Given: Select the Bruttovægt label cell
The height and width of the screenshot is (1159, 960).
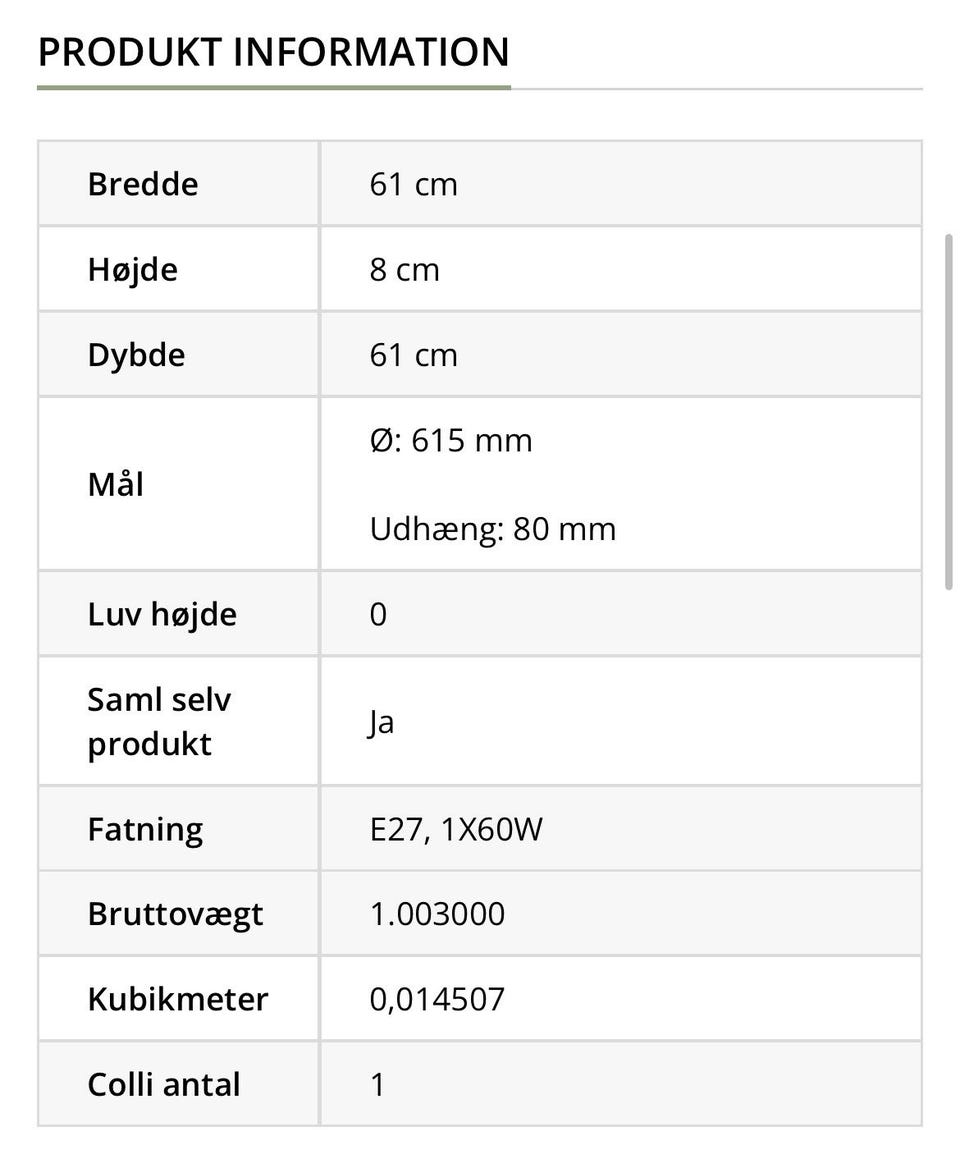Looking at the screenshot, I should click(175, 914).
